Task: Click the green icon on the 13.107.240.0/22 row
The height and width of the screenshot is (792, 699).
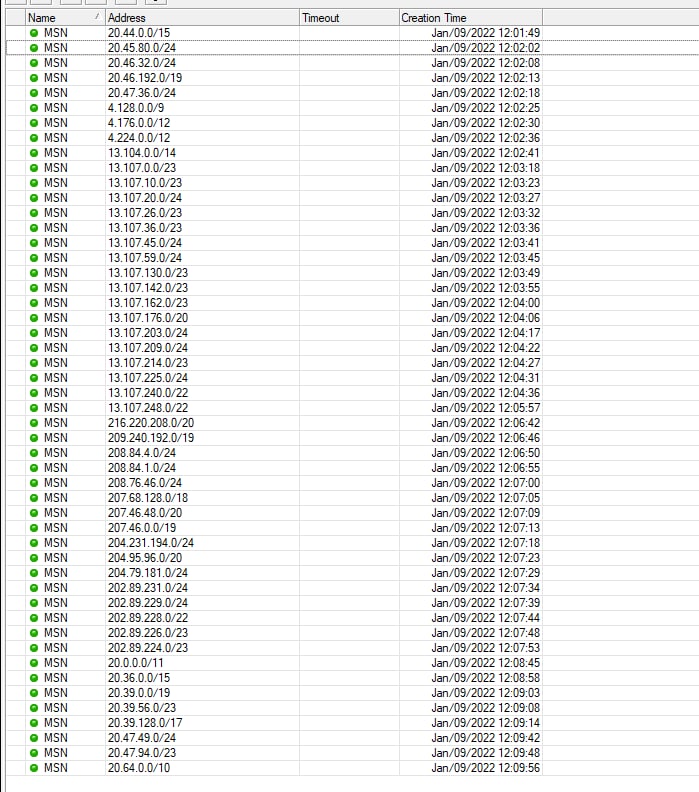Action: click(34, 393)
